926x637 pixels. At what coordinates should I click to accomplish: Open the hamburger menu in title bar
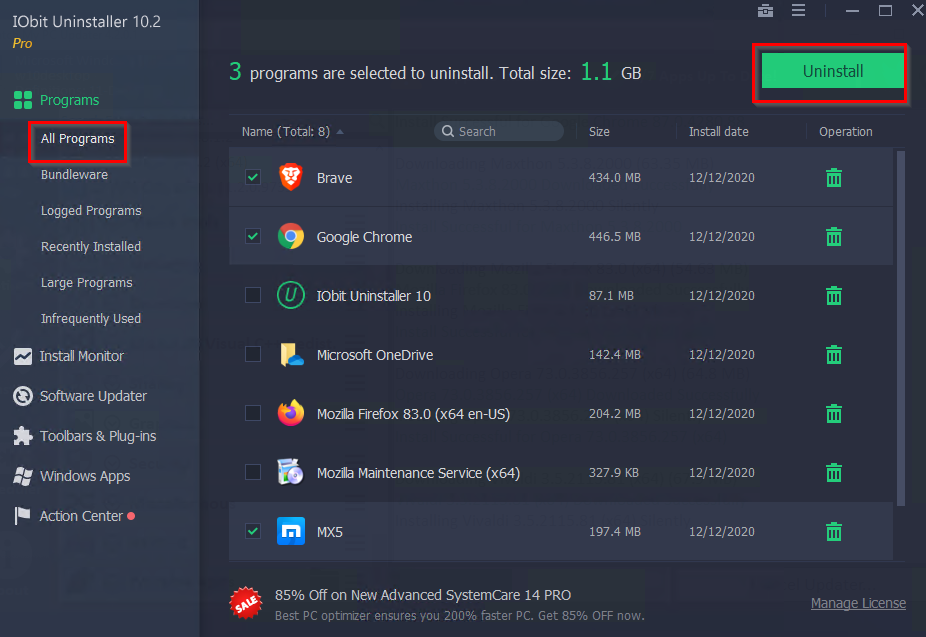tap(798, 11)
